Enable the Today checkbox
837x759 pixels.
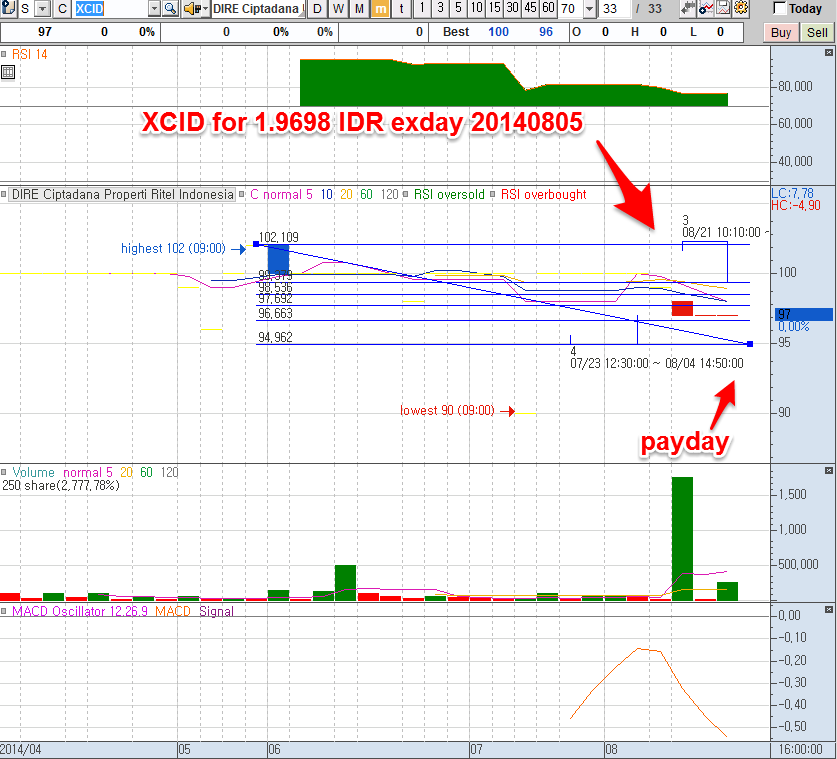780,8
